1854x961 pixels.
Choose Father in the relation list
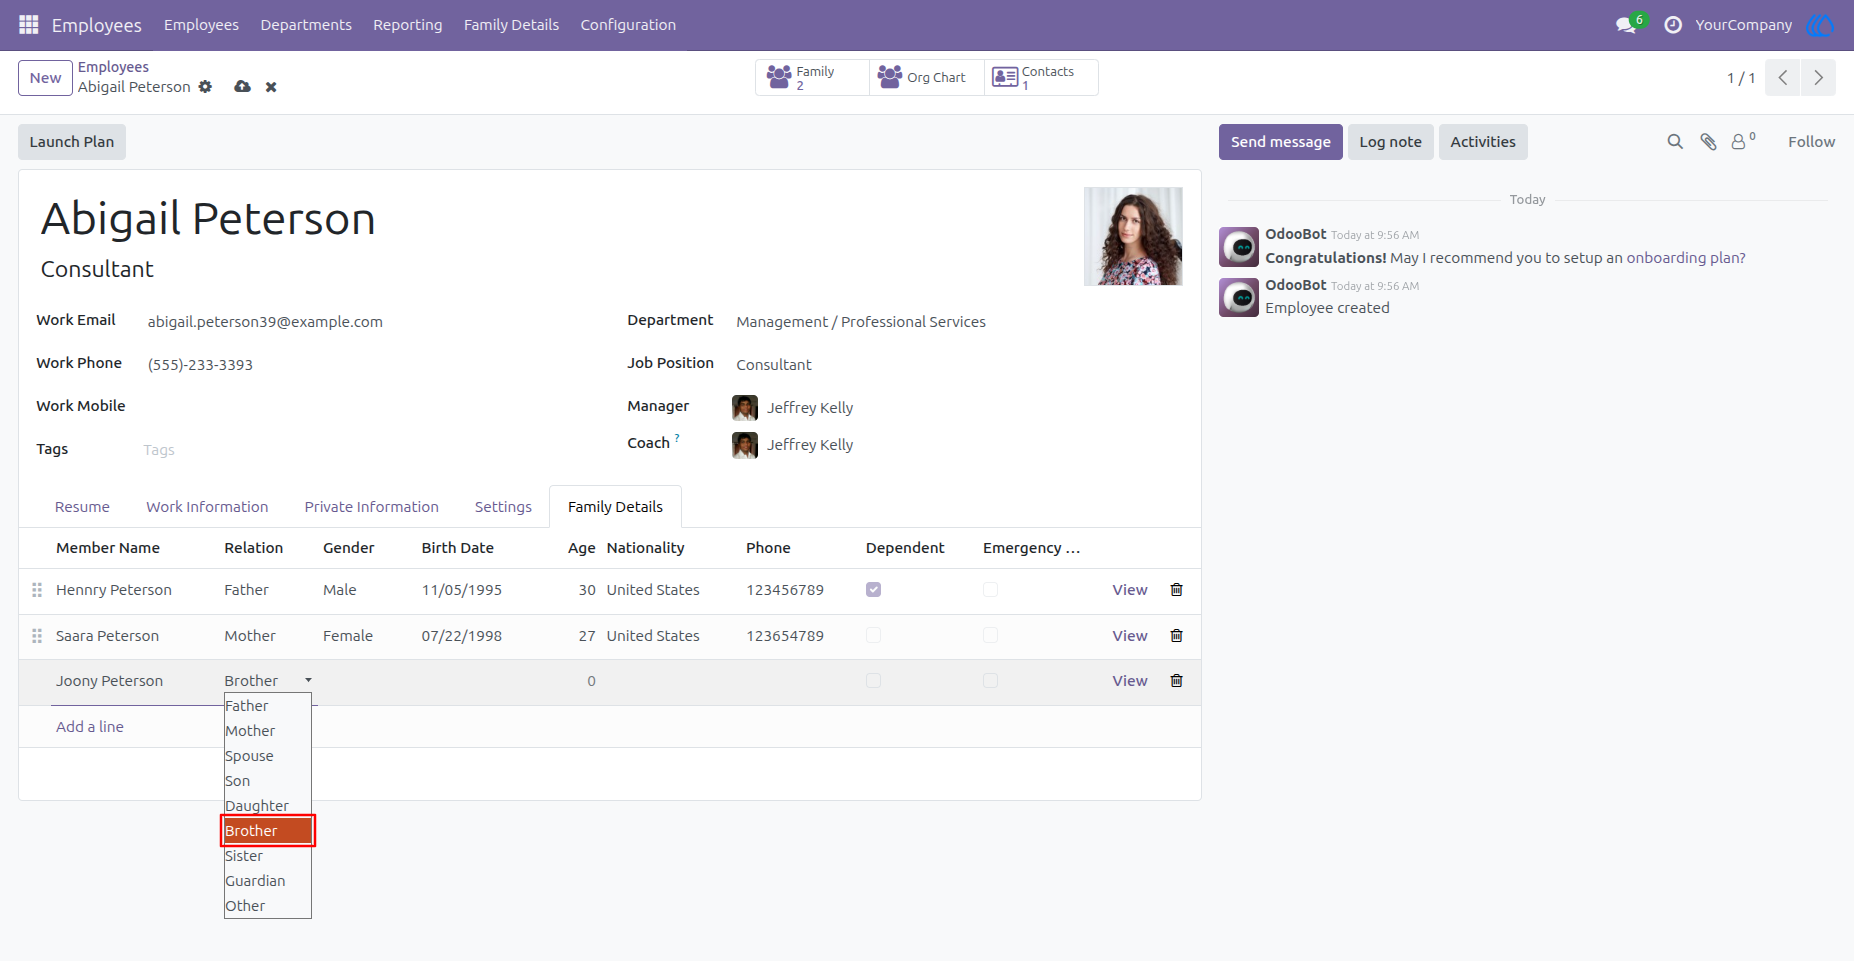pyautogui.click(x=268, y=706)
